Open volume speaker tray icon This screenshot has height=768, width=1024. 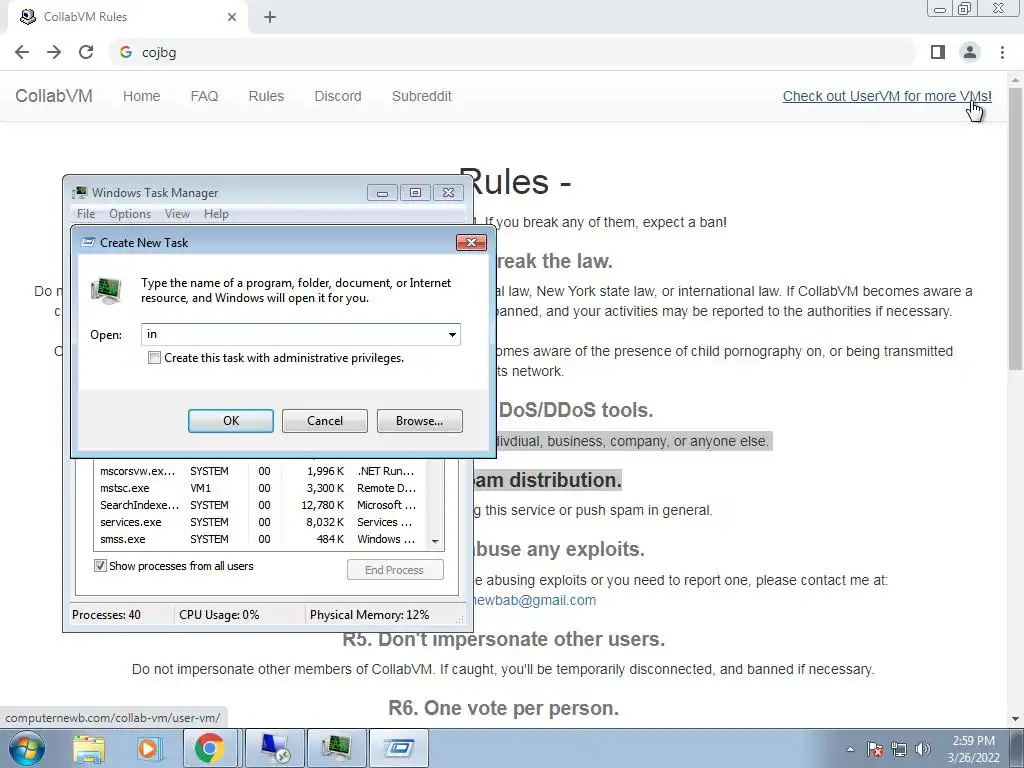(923, 749)
